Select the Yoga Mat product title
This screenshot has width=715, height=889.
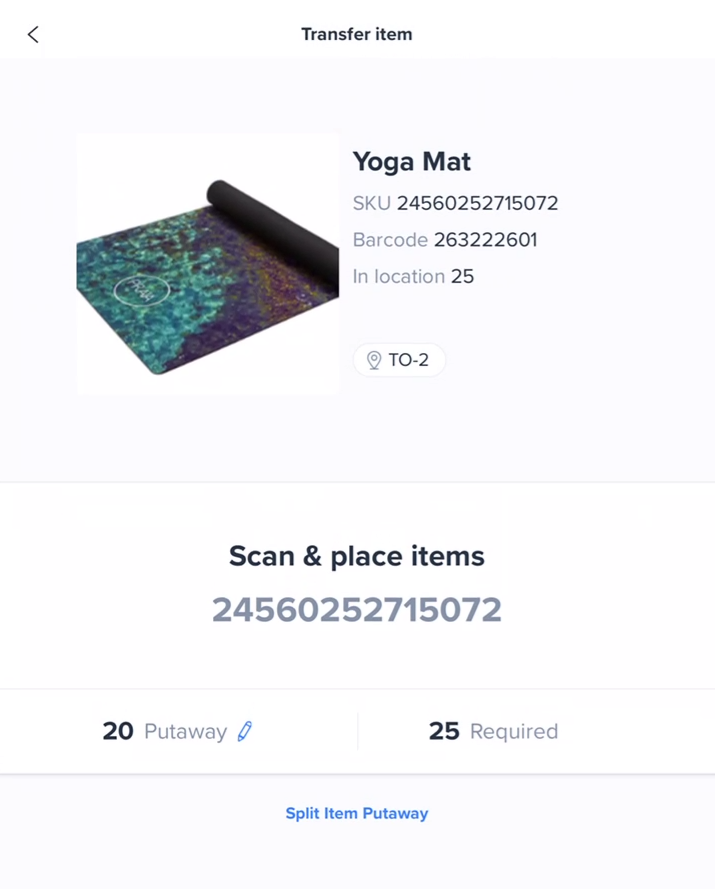(412, 162)
